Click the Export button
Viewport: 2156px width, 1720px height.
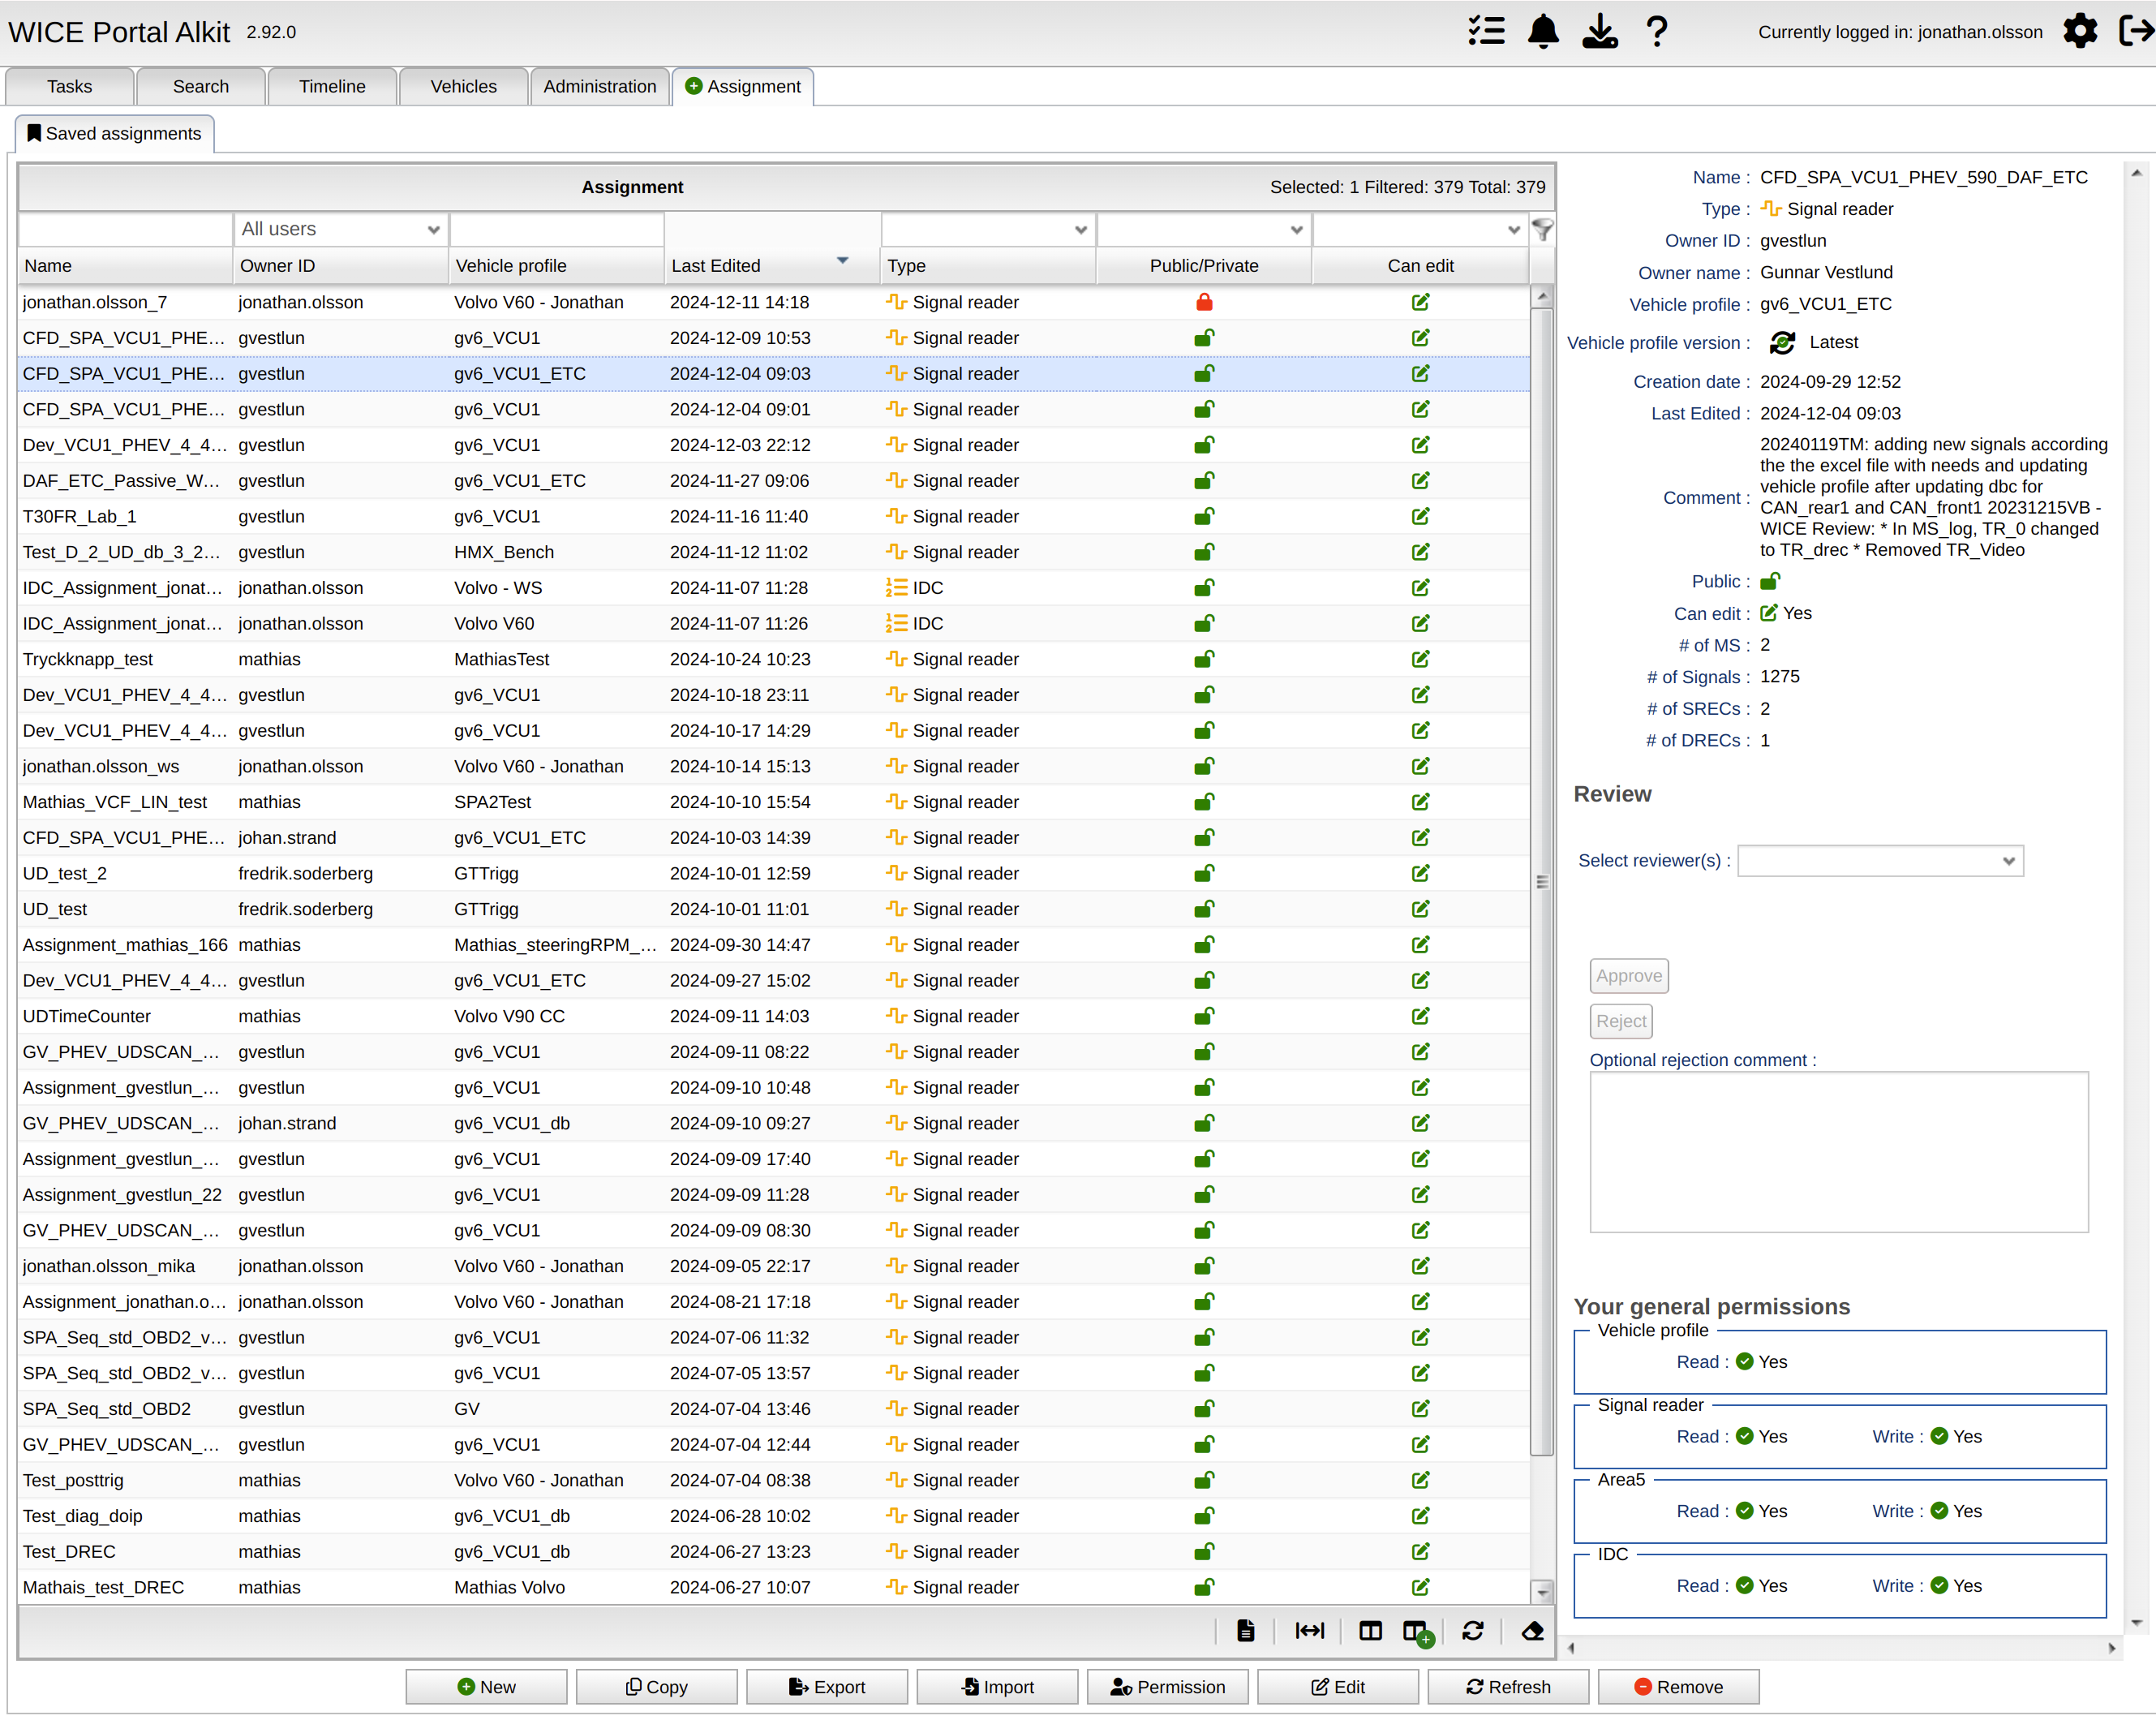coord(827,1687)
